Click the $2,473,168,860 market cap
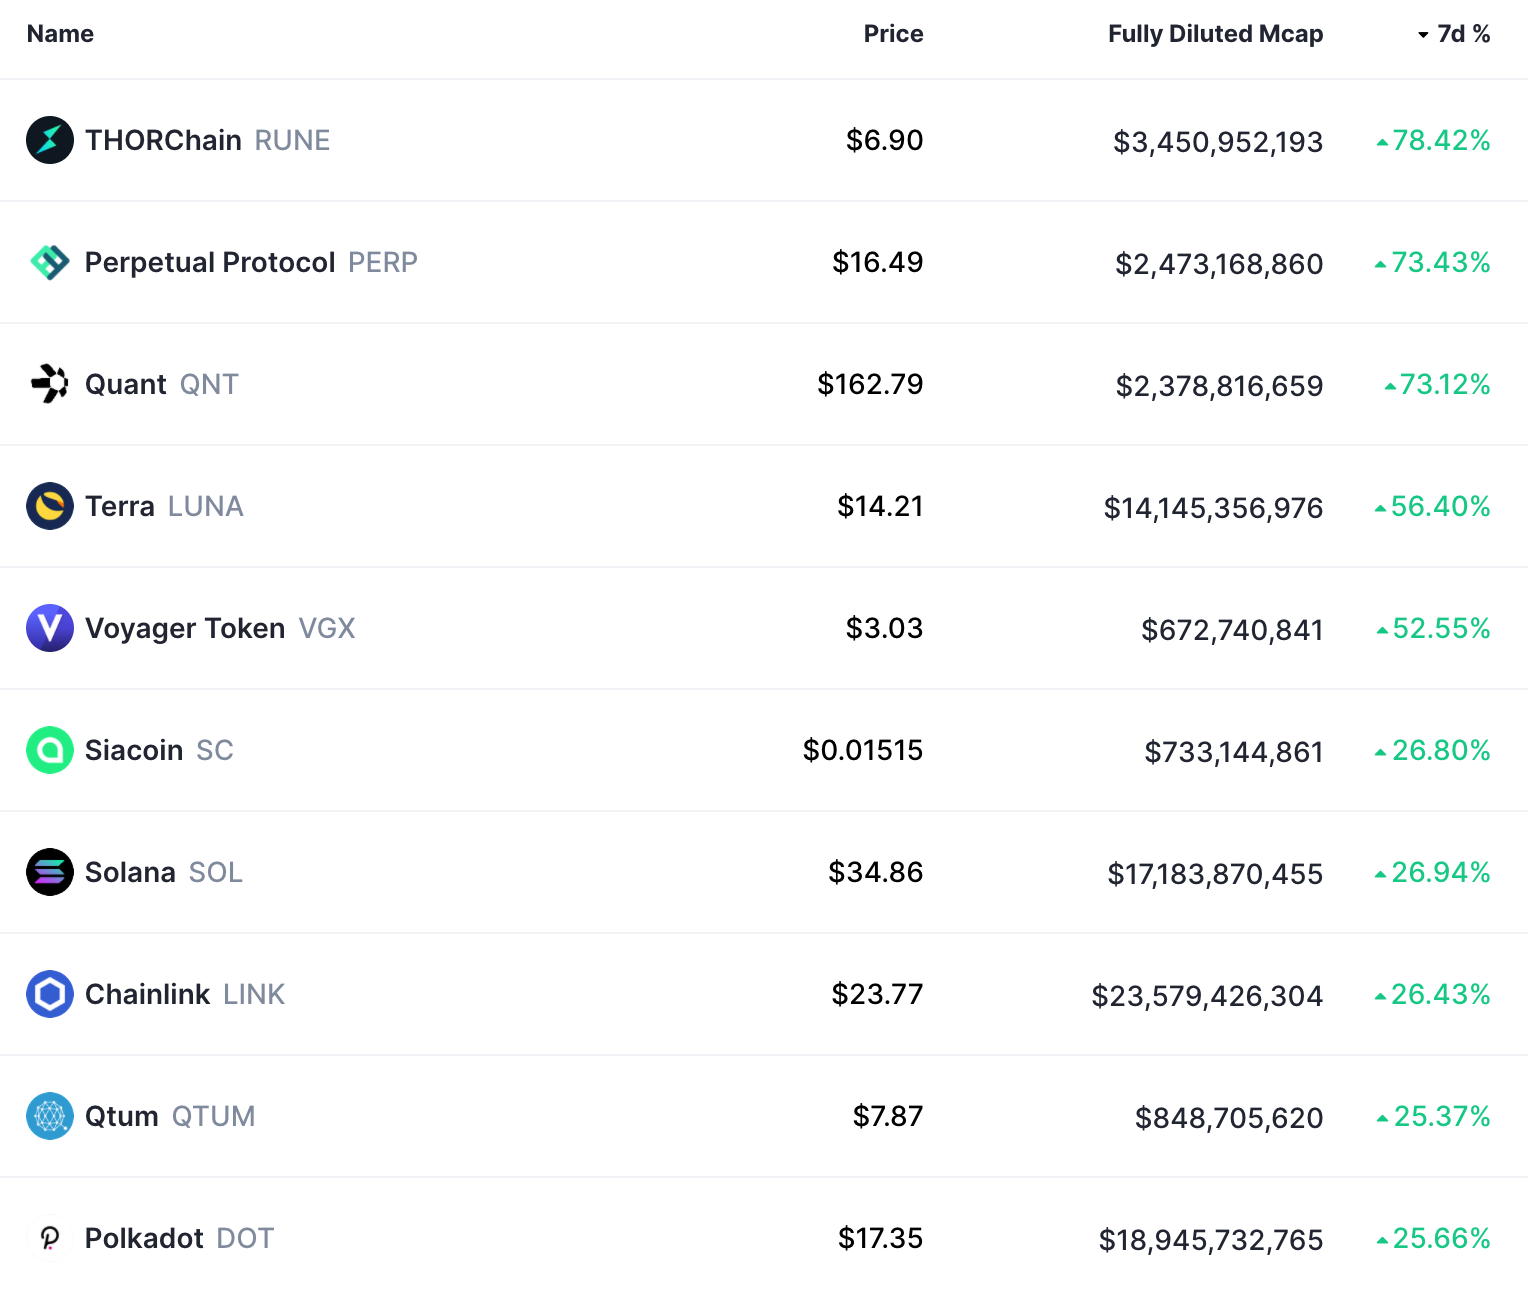Viewport: 1528px width, 1298px height. pos(1219,264)
